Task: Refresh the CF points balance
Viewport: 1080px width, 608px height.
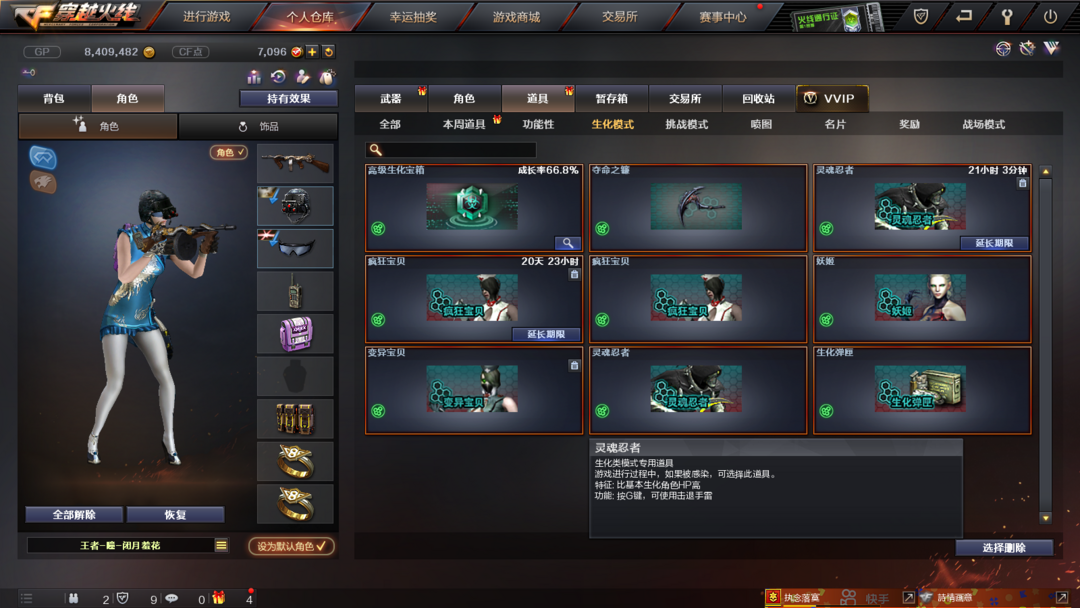Action: point(329,52)
